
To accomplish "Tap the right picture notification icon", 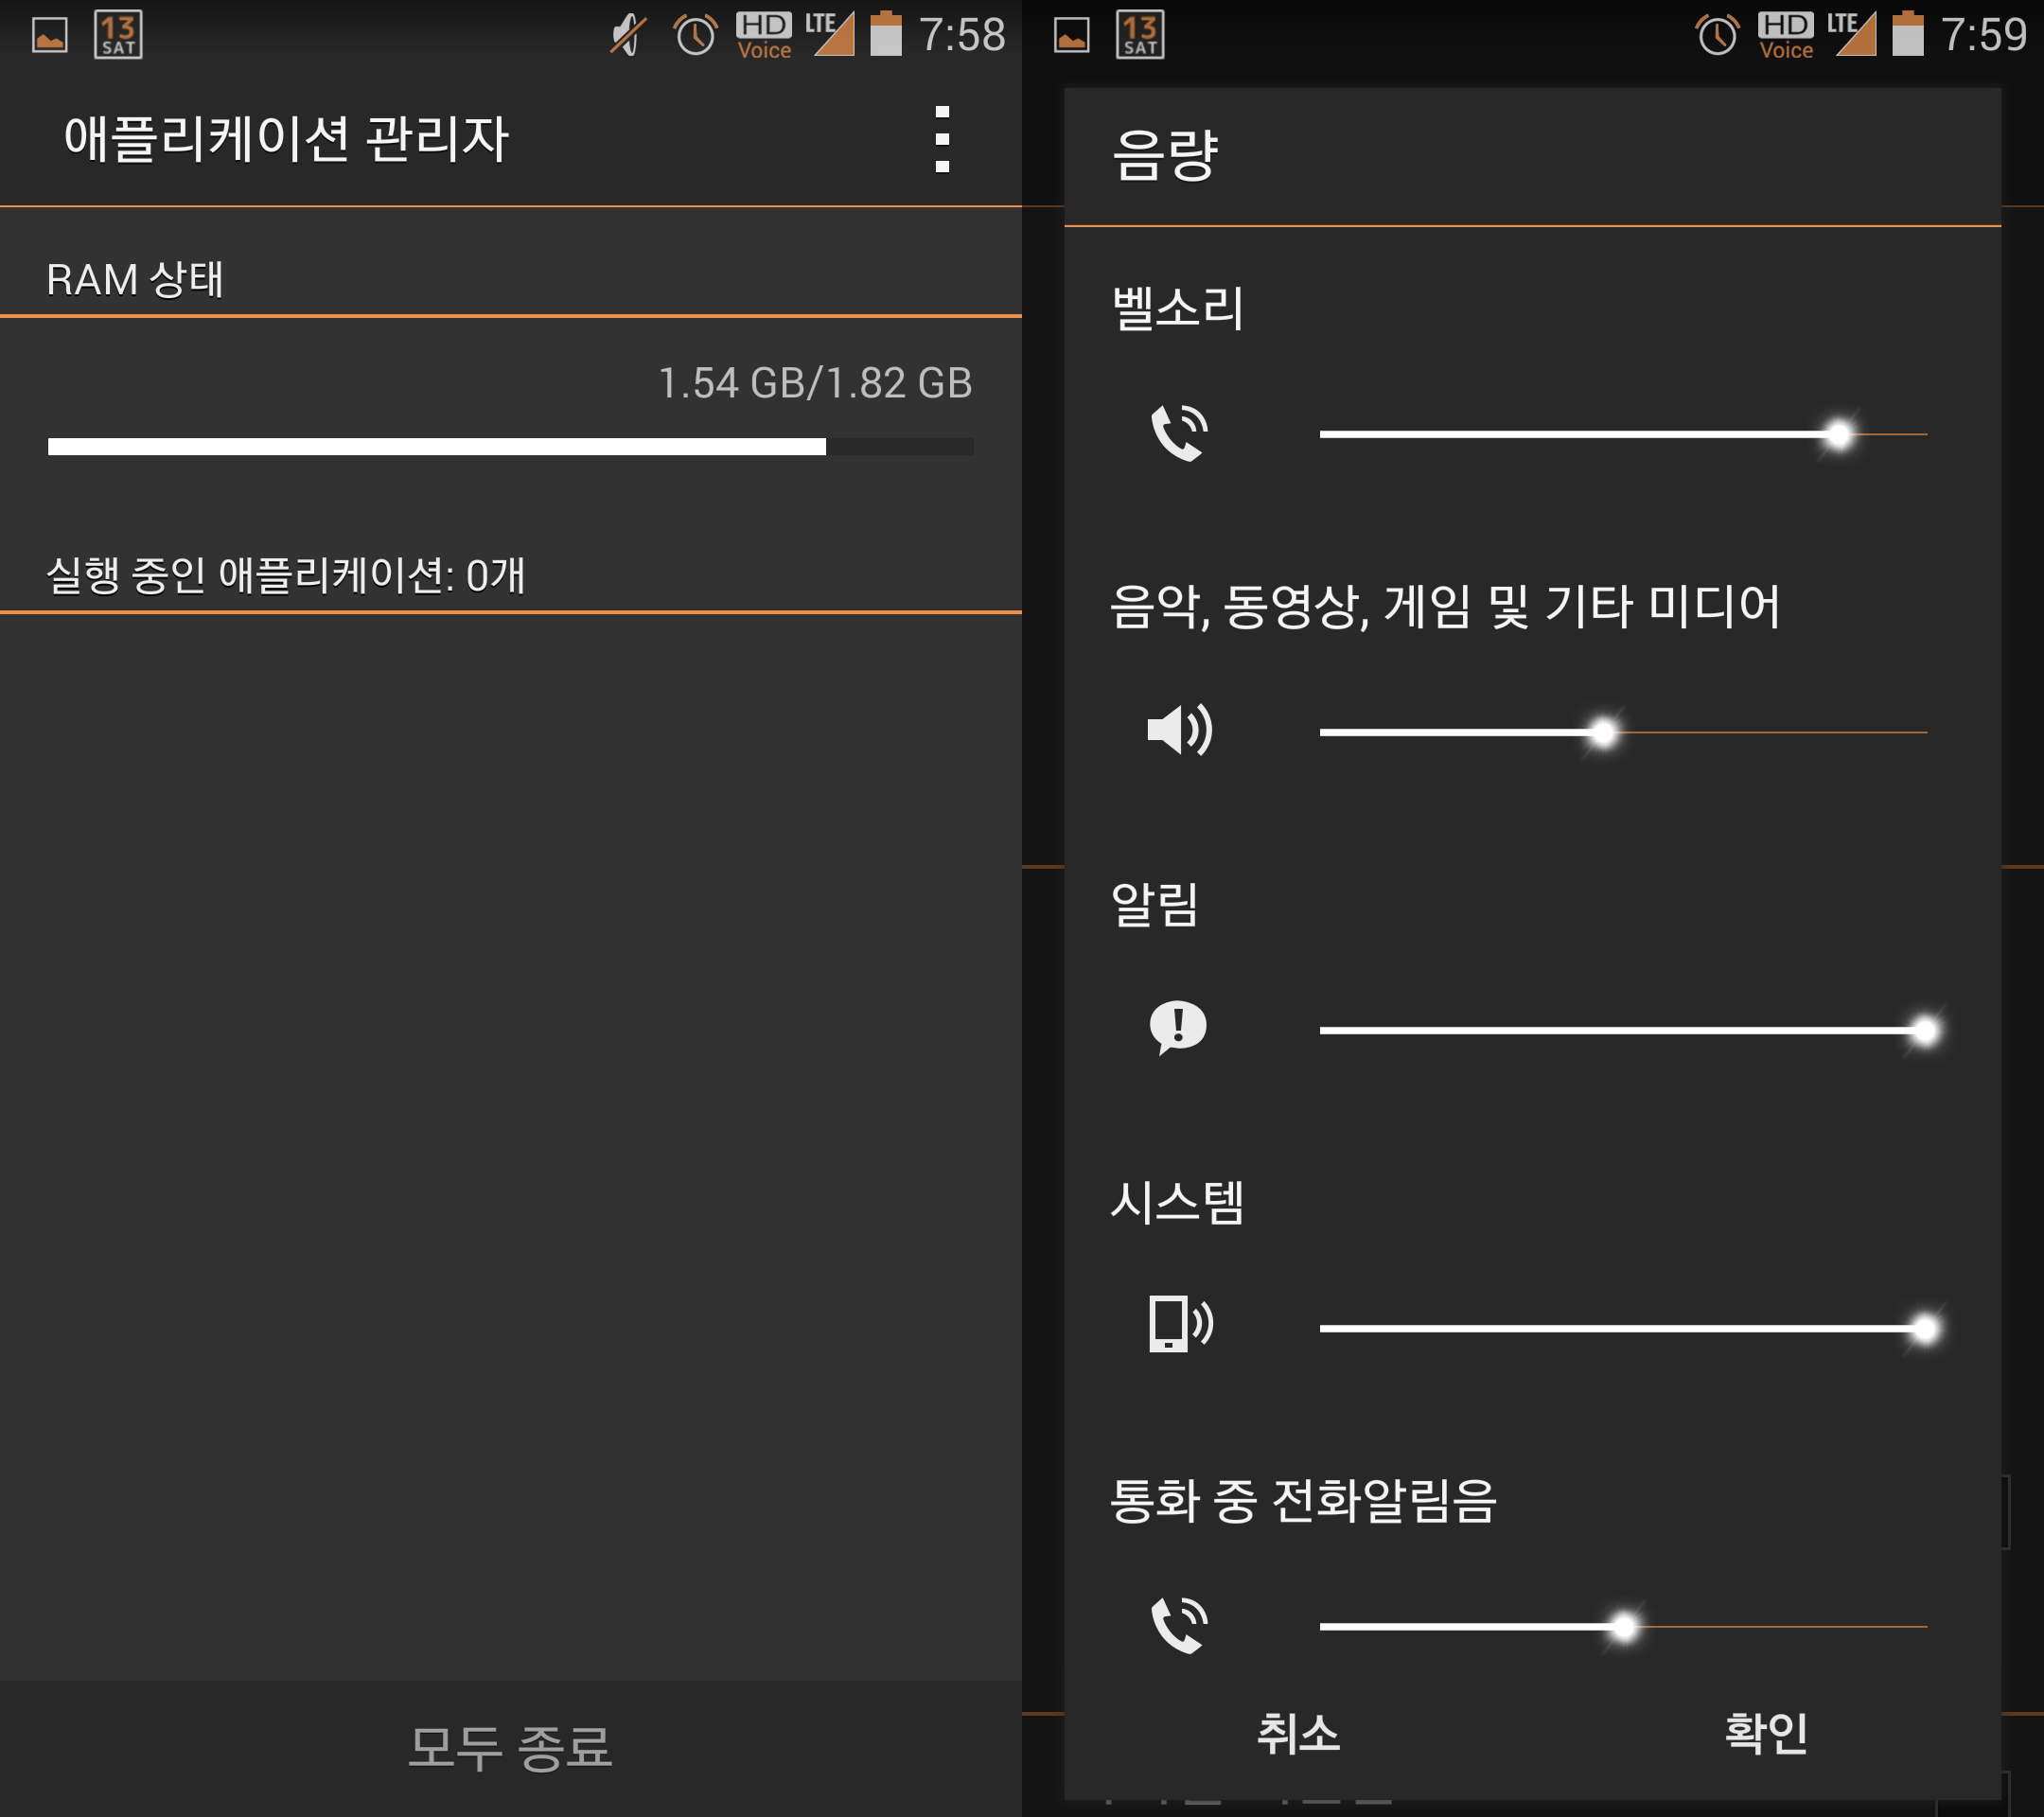I will [x=1071, y=36].
